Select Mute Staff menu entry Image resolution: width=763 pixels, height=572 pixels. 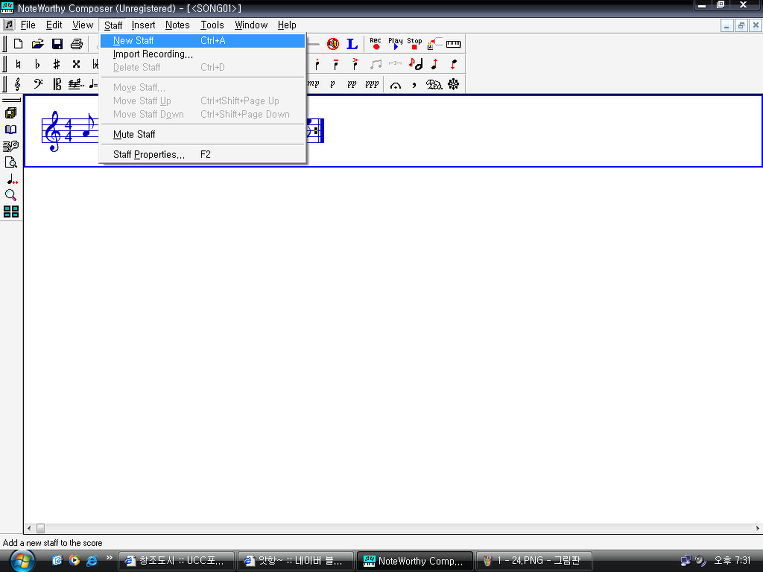(202, 134)
